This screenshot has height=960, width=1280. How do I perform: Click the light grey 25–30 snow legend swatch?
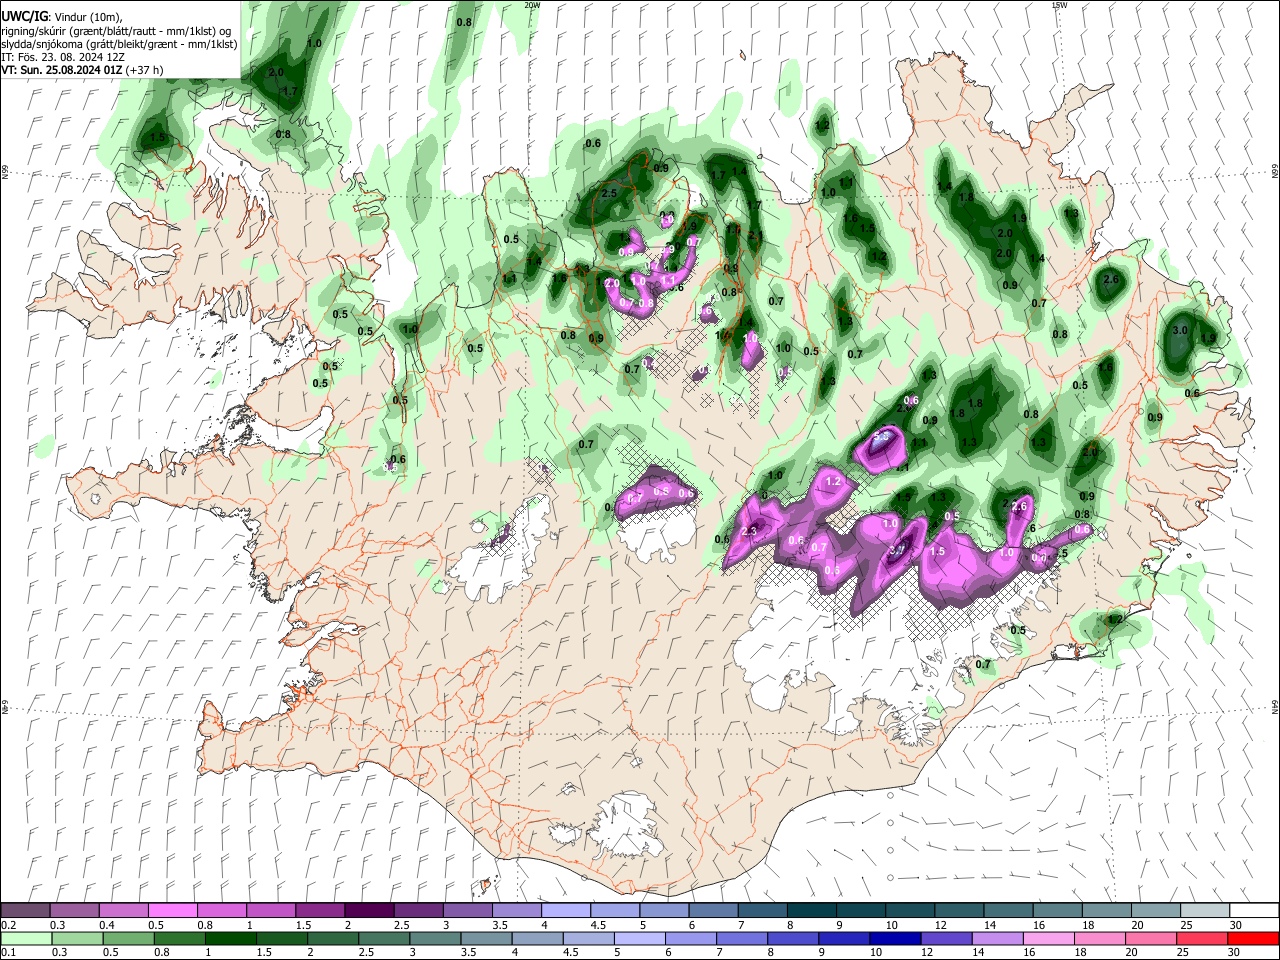coord(1203,911)
